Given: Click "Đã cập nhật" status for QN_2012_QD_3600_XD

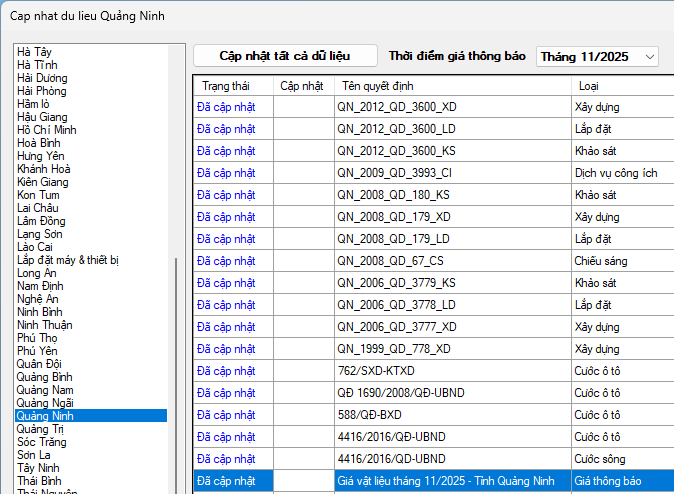Looking at the screenshot, I should tap(227, 106).
